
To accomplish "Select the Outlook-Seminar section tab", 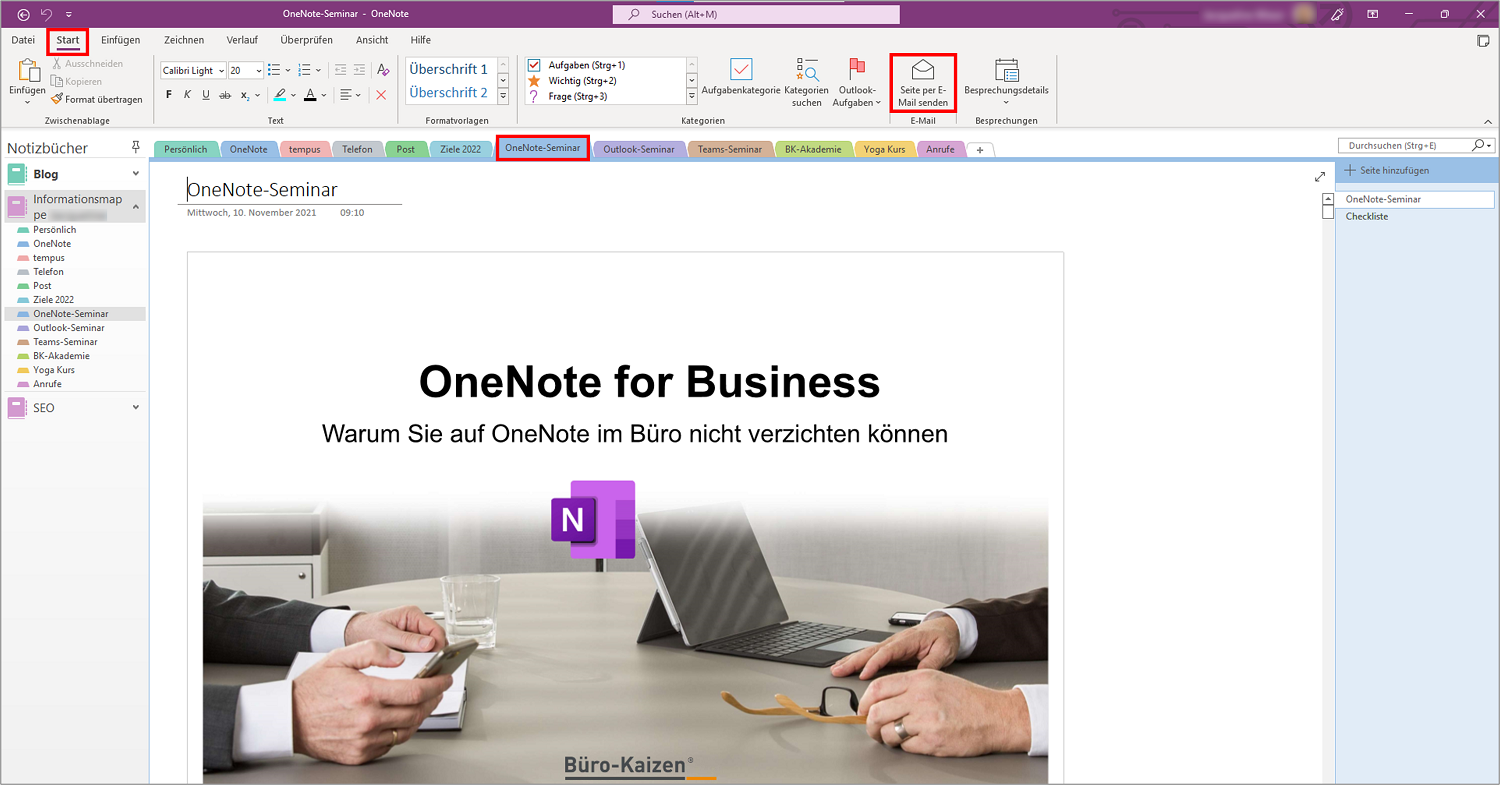I will click(639, 149).
